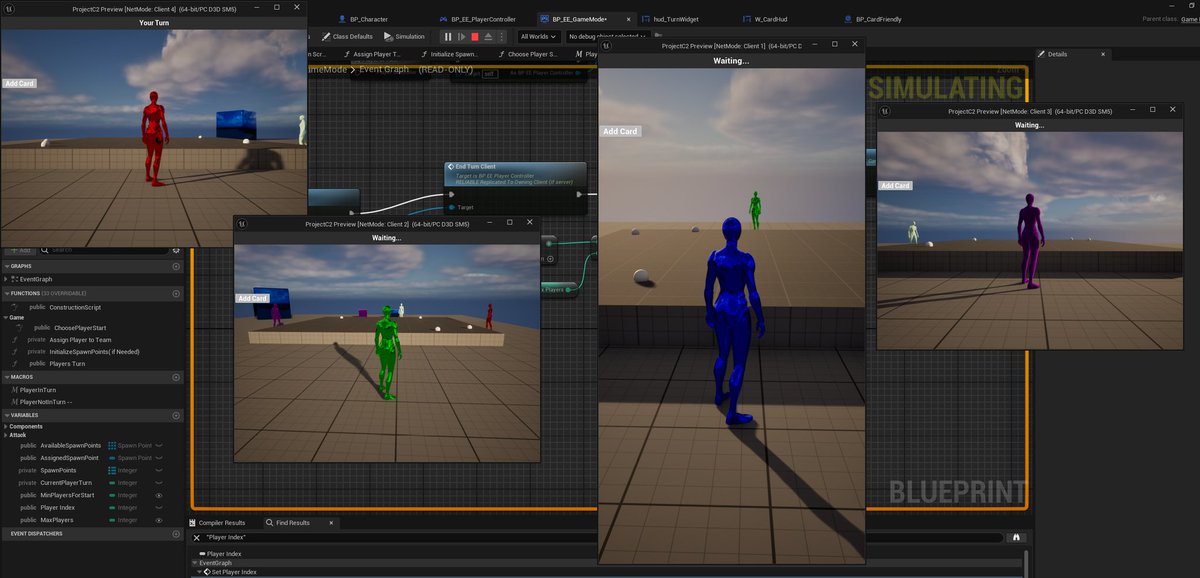
Task: Click Add Card in Client 1 window
Action: point(620,131)
